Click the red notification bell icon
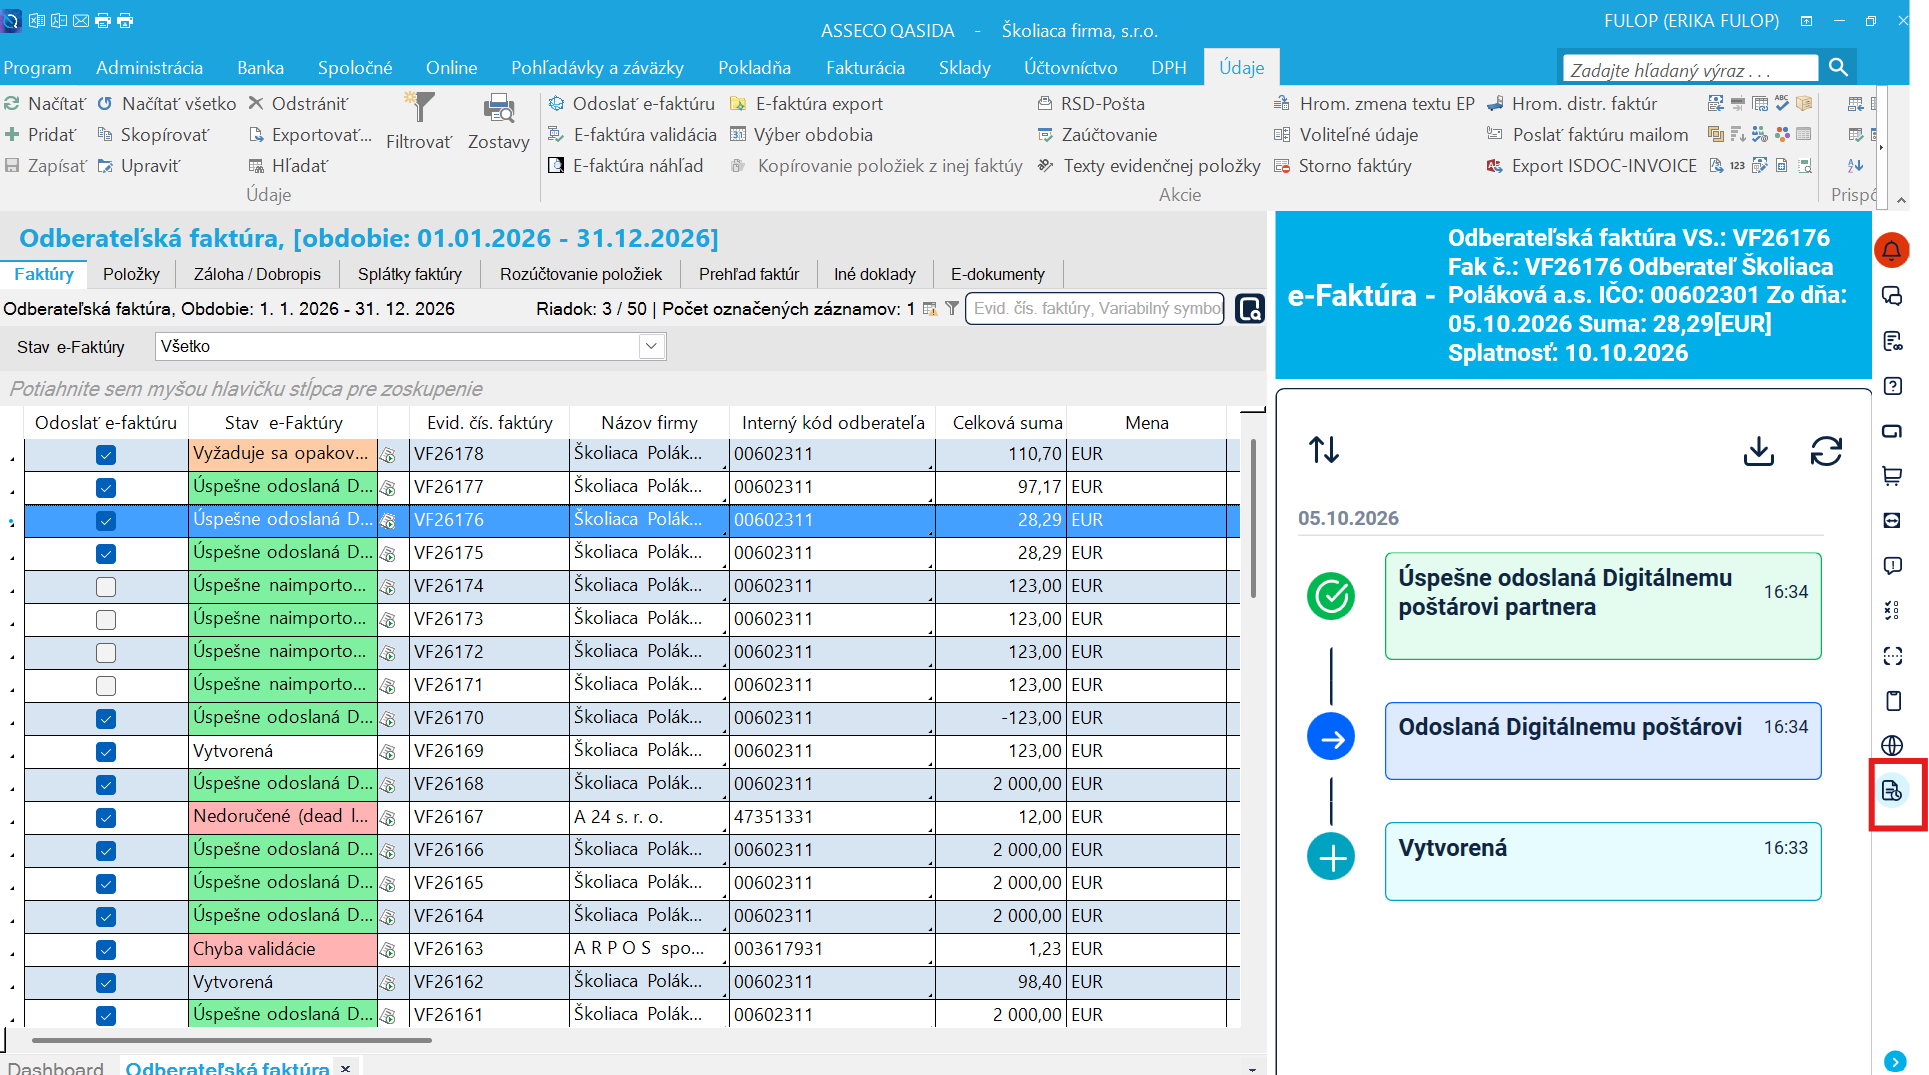 [1892, 250]
